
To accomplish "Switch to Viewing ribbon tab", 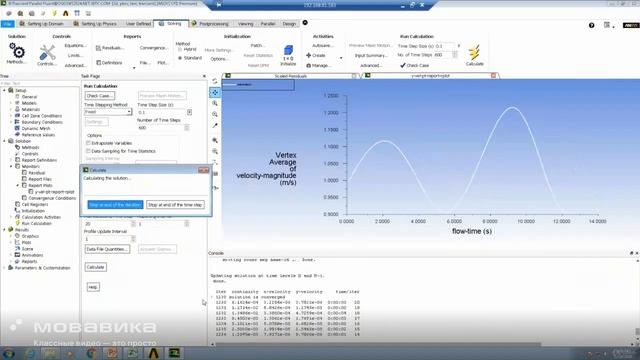I will click(x=245, y=24).
